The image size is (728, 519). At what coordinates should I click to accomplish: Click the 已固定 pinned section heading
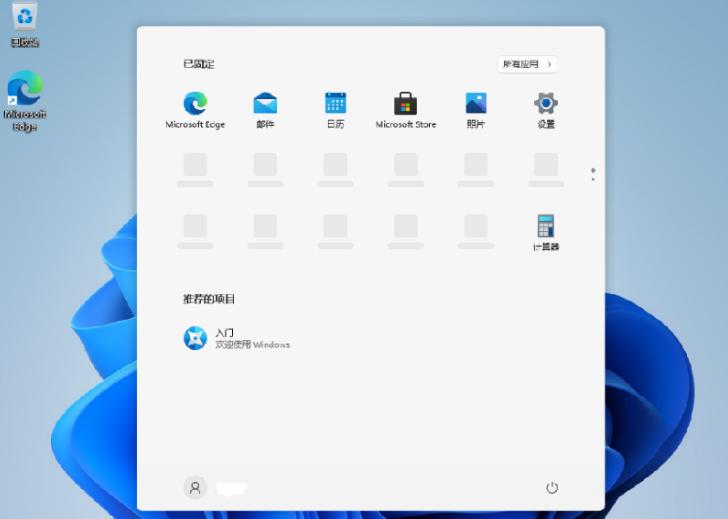199,64
